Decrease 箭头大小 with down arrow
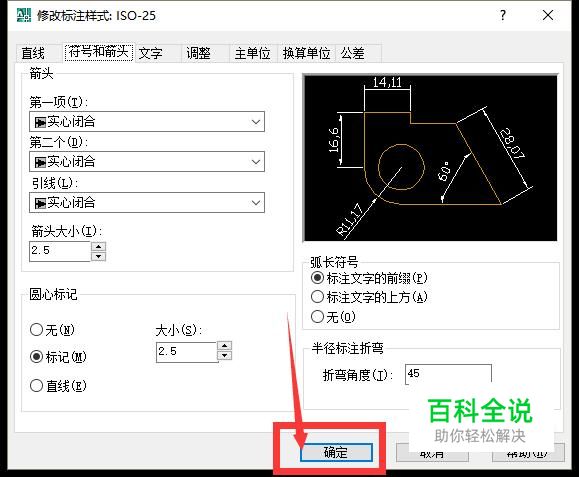579x477 pixels. [x=99, y=256]
